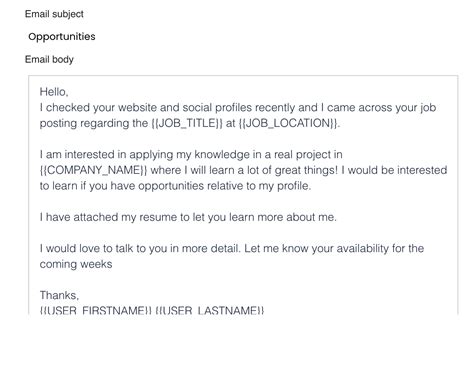The image size is (474, 386).
Task: Place cursor at the "coming weeks" text
Action: click(x=76, y=264)
